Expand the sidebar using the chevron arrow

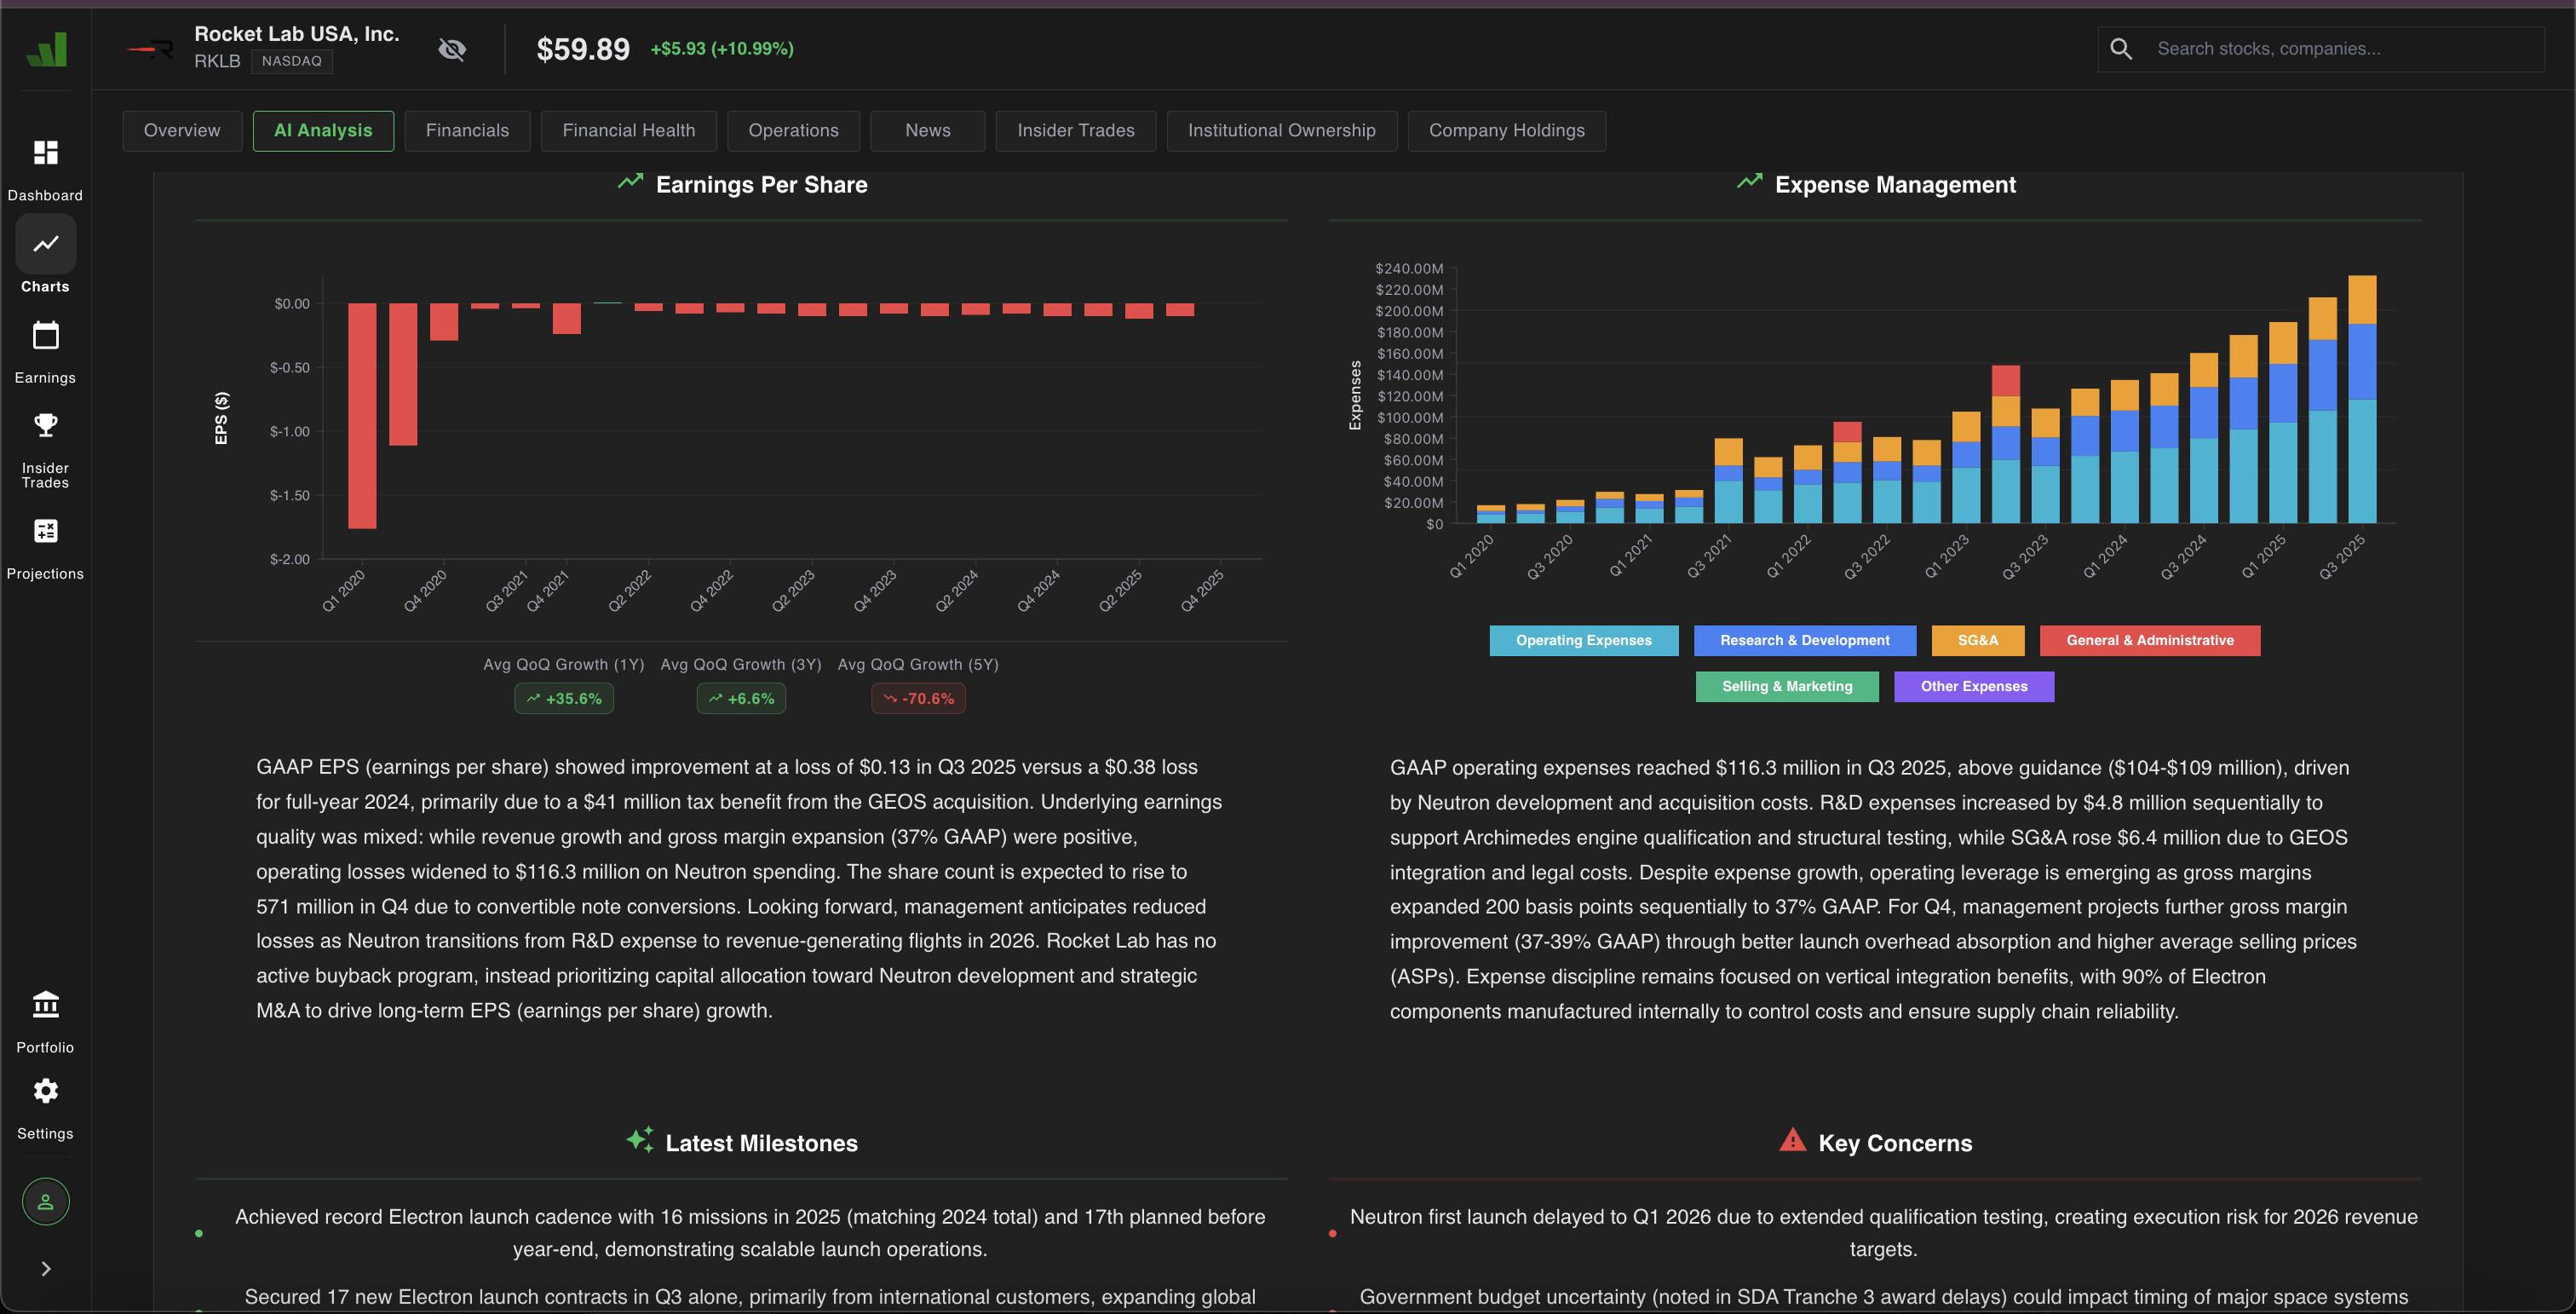point(45,1267)
